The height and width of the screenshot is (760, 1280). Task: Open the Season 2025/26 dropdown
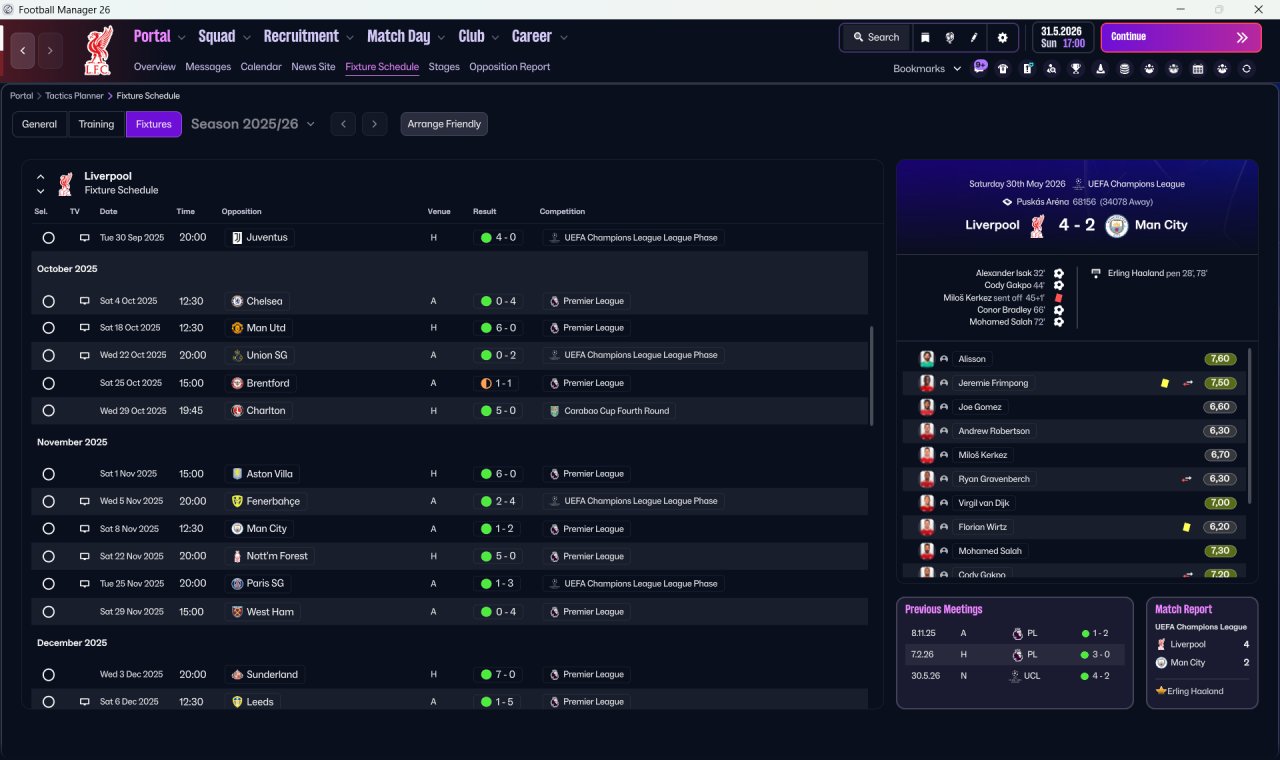[x=253, y=124]
